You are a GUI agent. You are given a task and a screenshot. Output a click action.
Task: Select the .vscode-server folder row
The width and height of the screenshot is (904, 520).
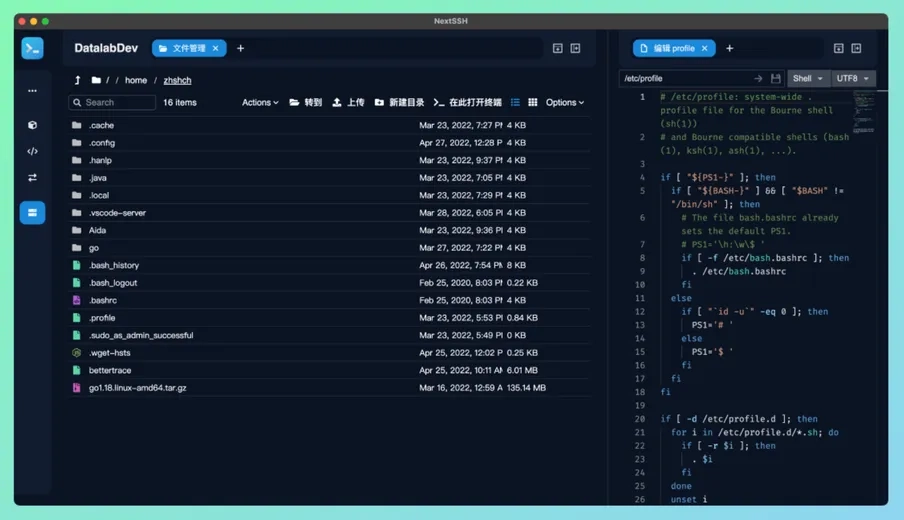[330, 213]
